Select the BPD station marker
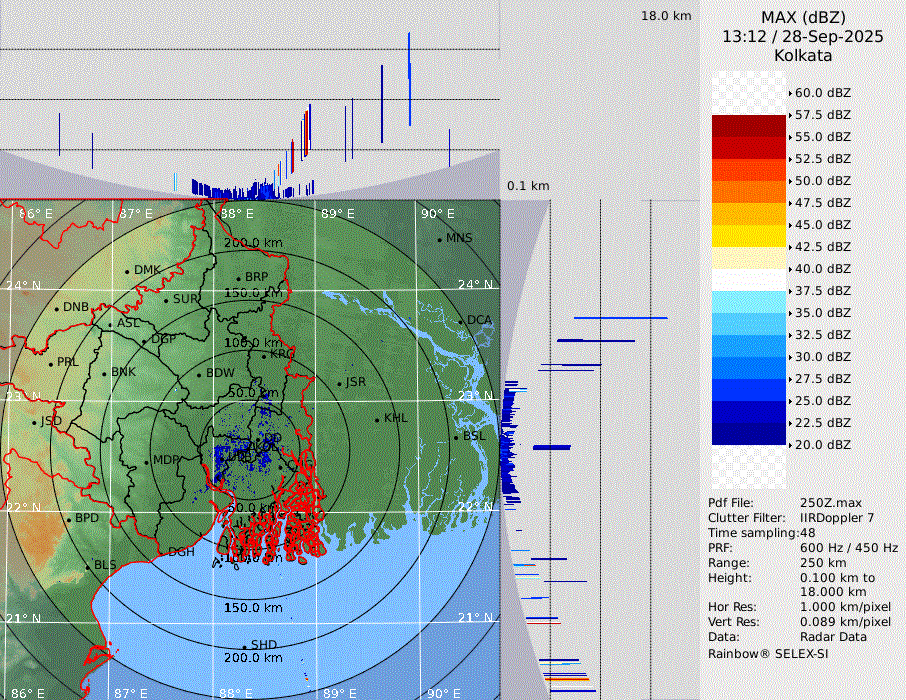 [68, 519]
